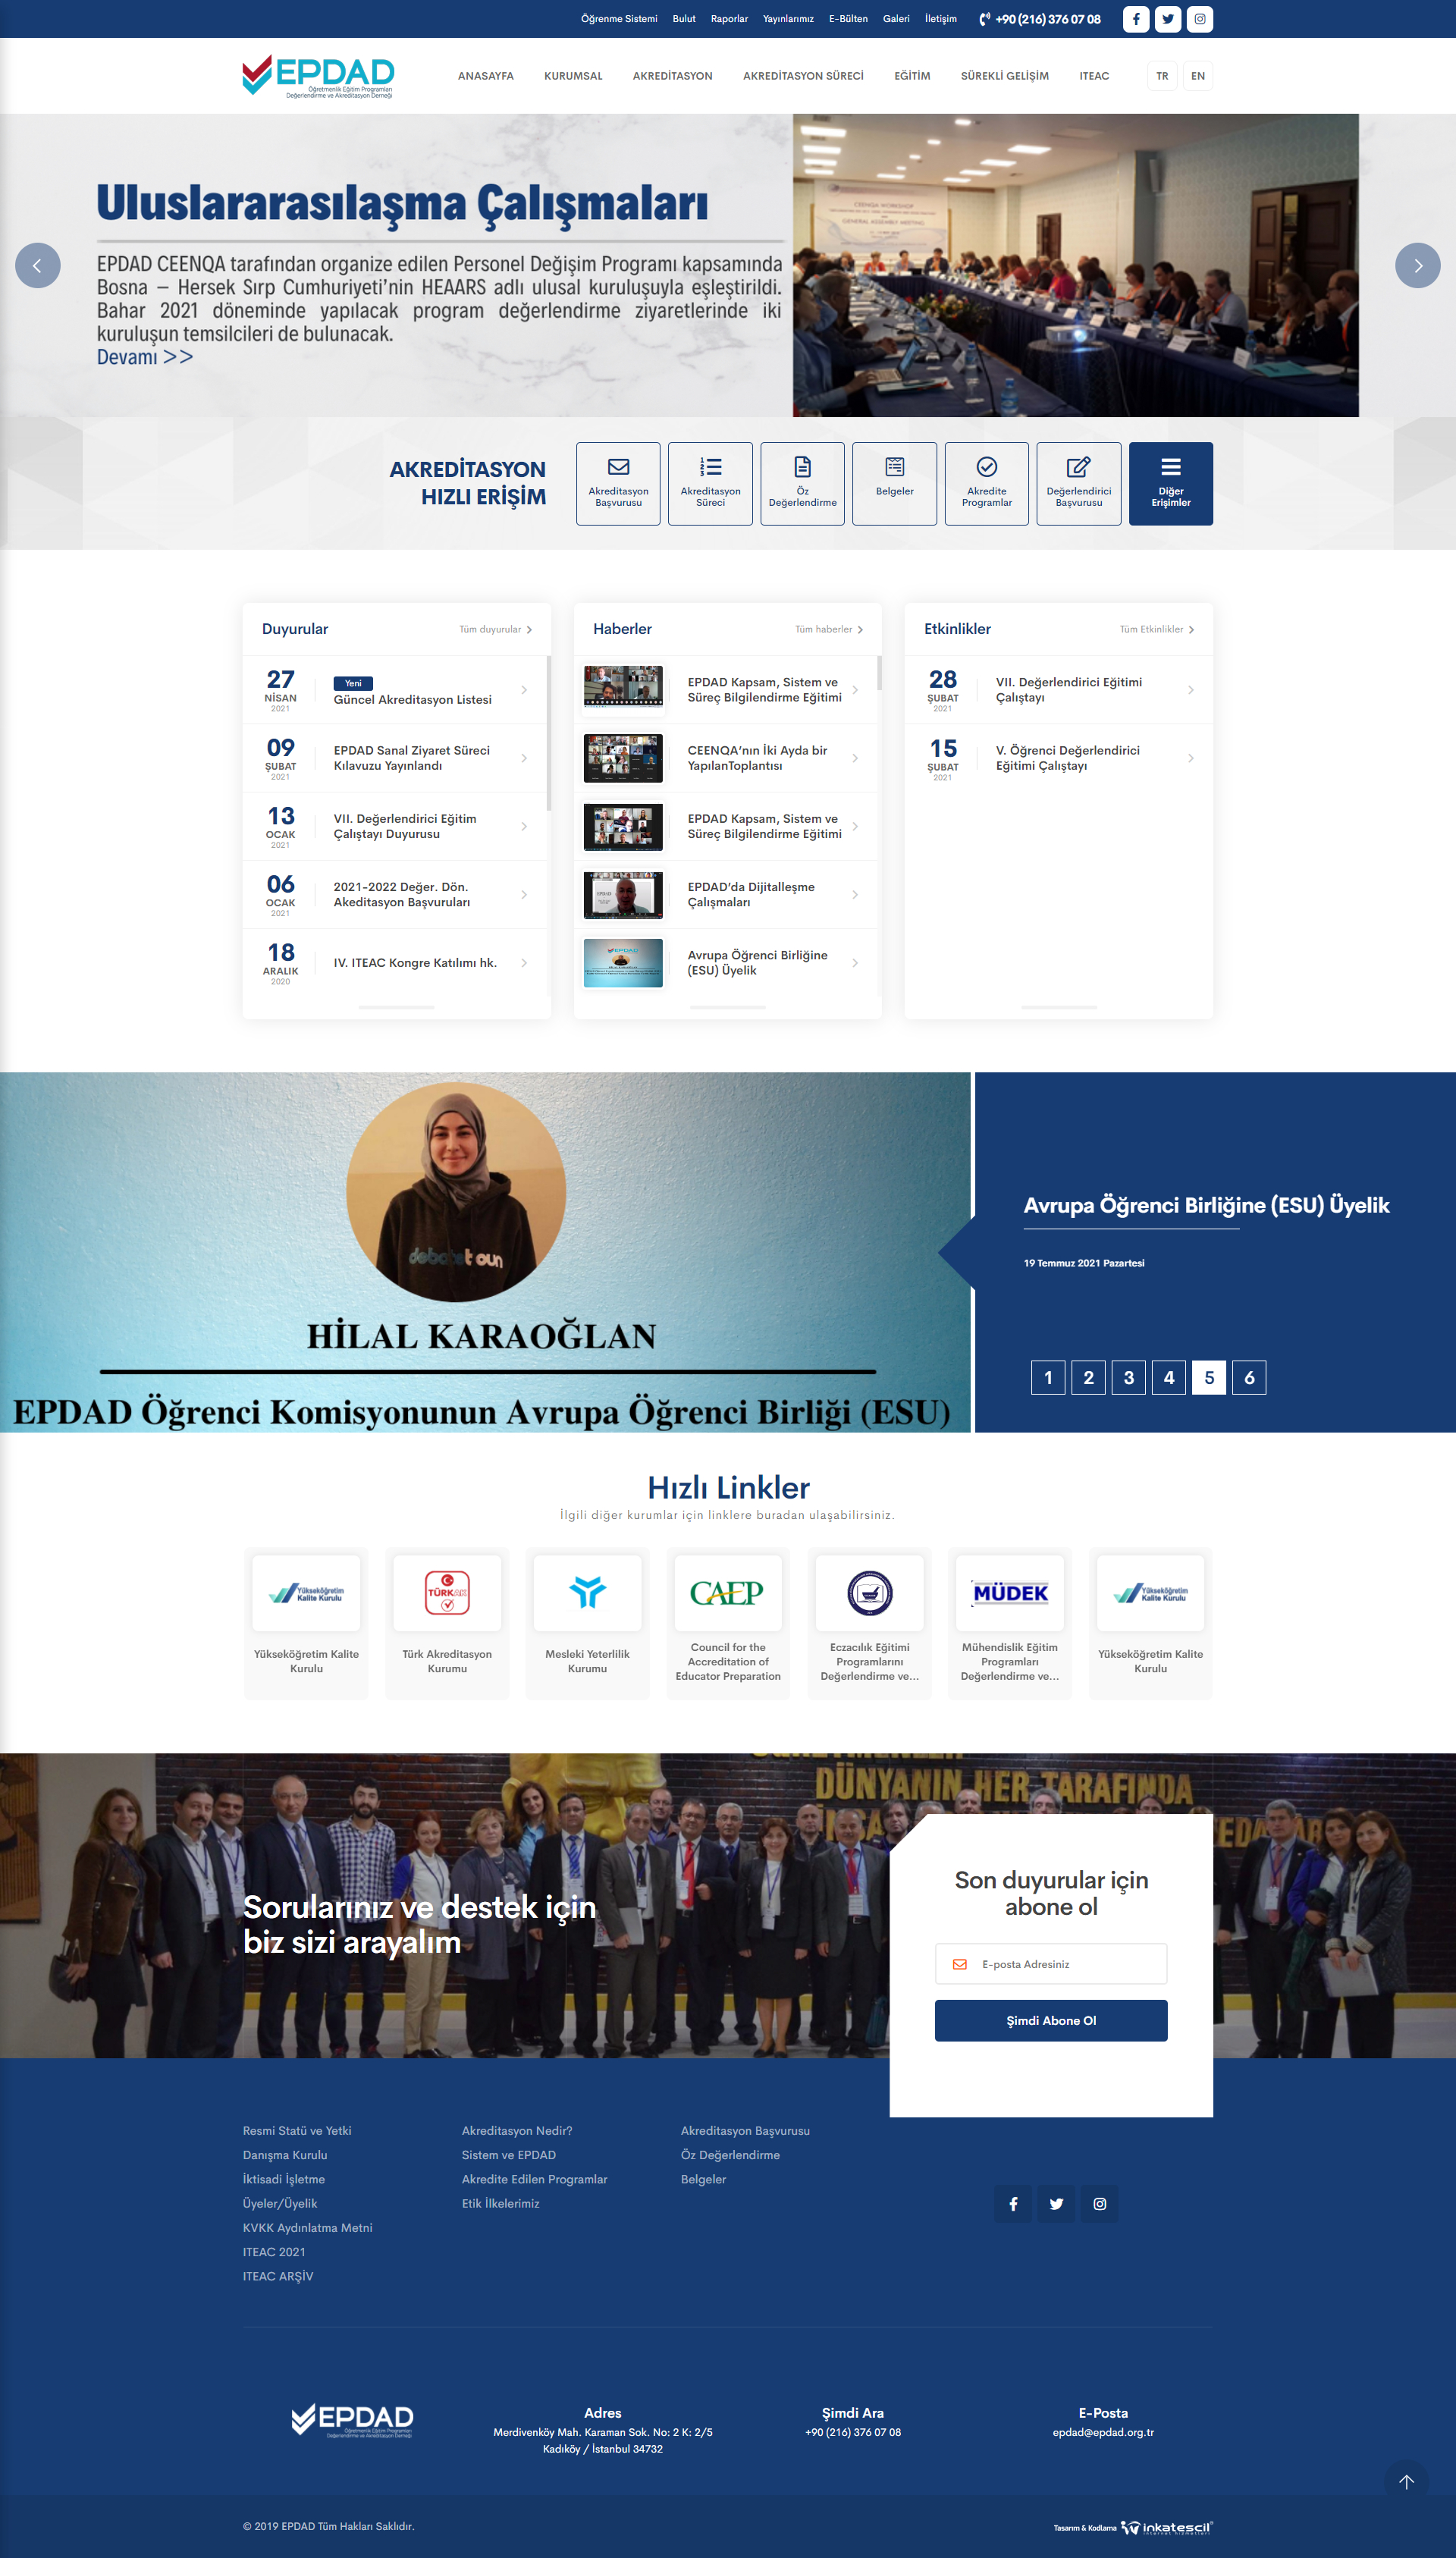Open Öz Değerlendirme document icon tile
Viewport: 1456px width, 2558px height.
(x=802, y=483)
